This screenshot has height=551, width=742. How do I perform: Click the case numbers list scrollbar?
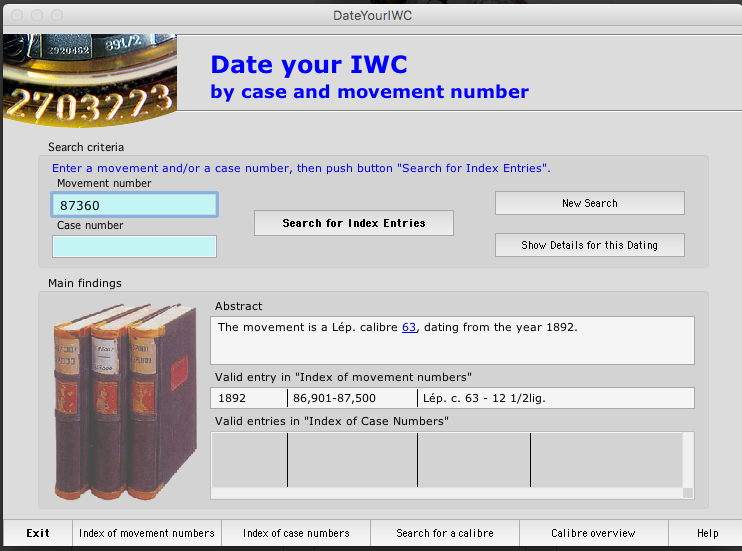click(x=687, y=465)
